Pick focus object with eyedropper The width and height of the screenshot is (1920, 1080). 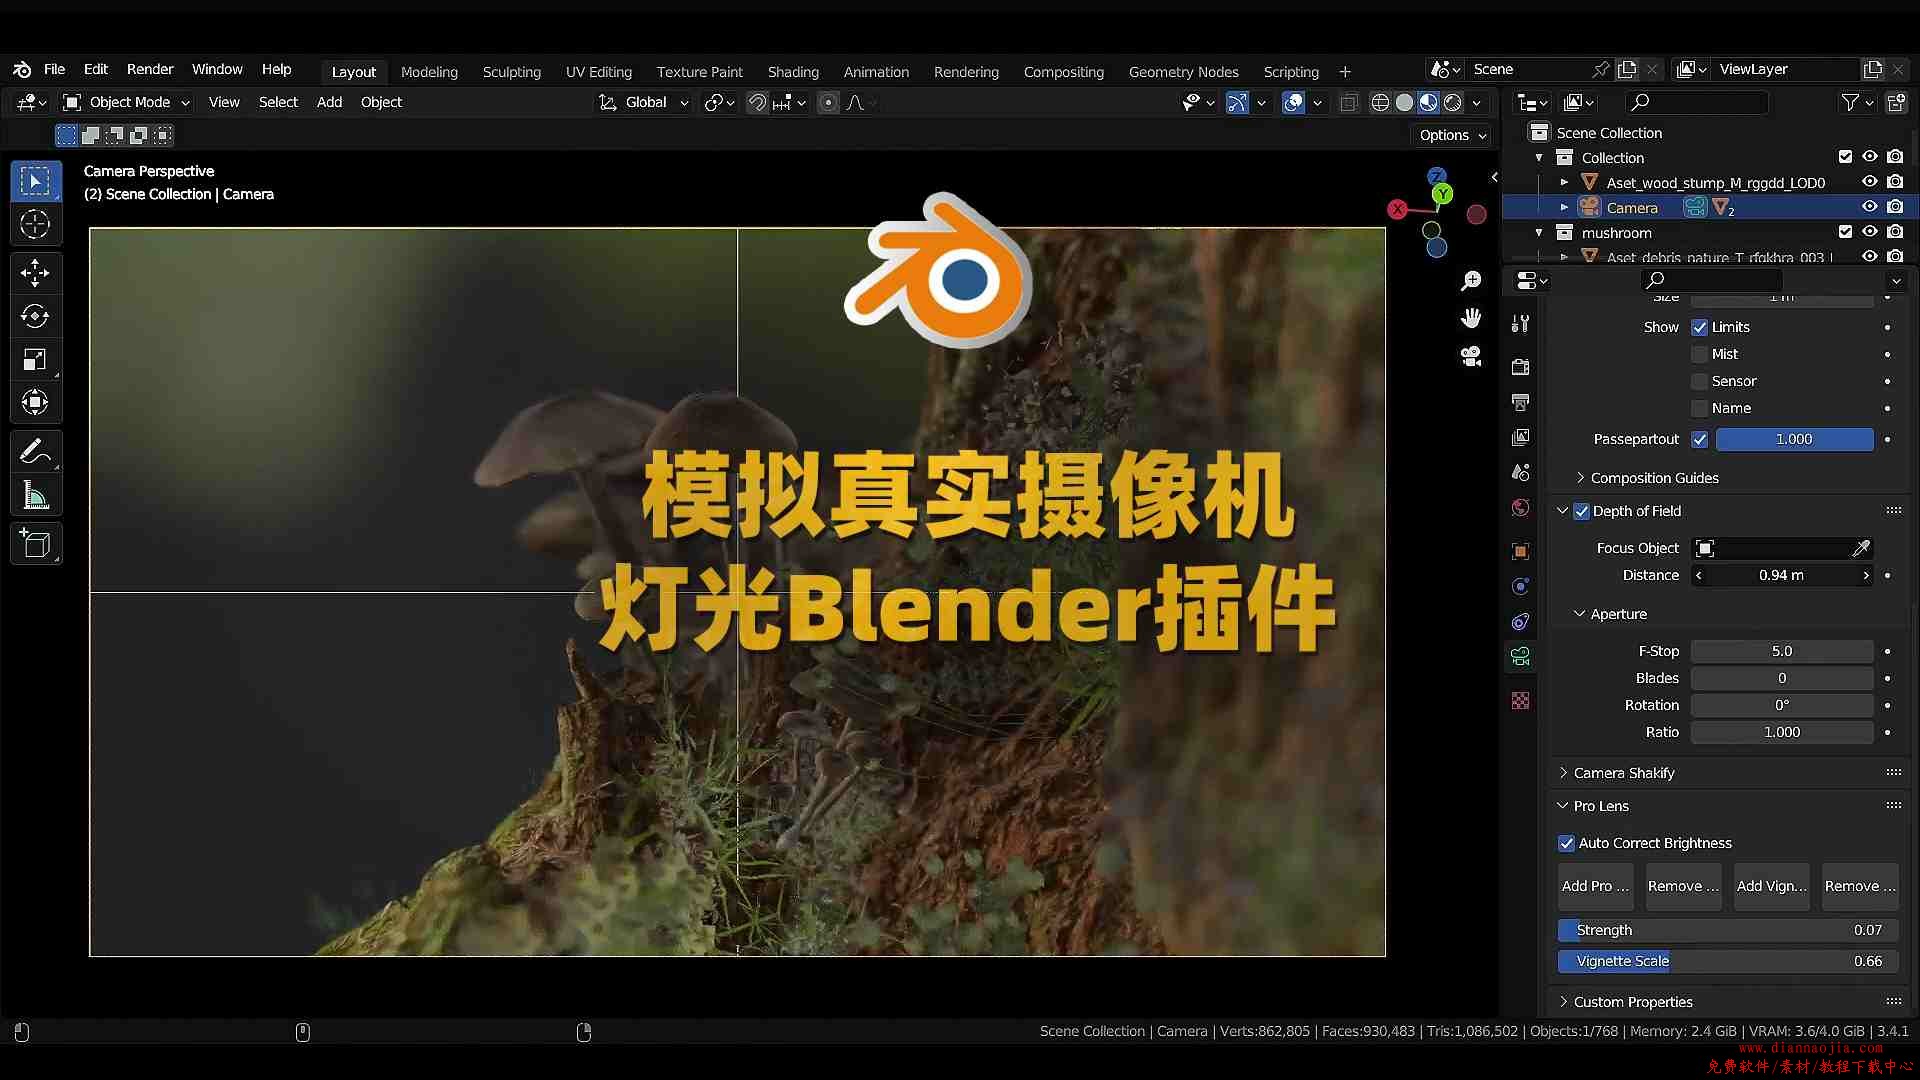1861,548
